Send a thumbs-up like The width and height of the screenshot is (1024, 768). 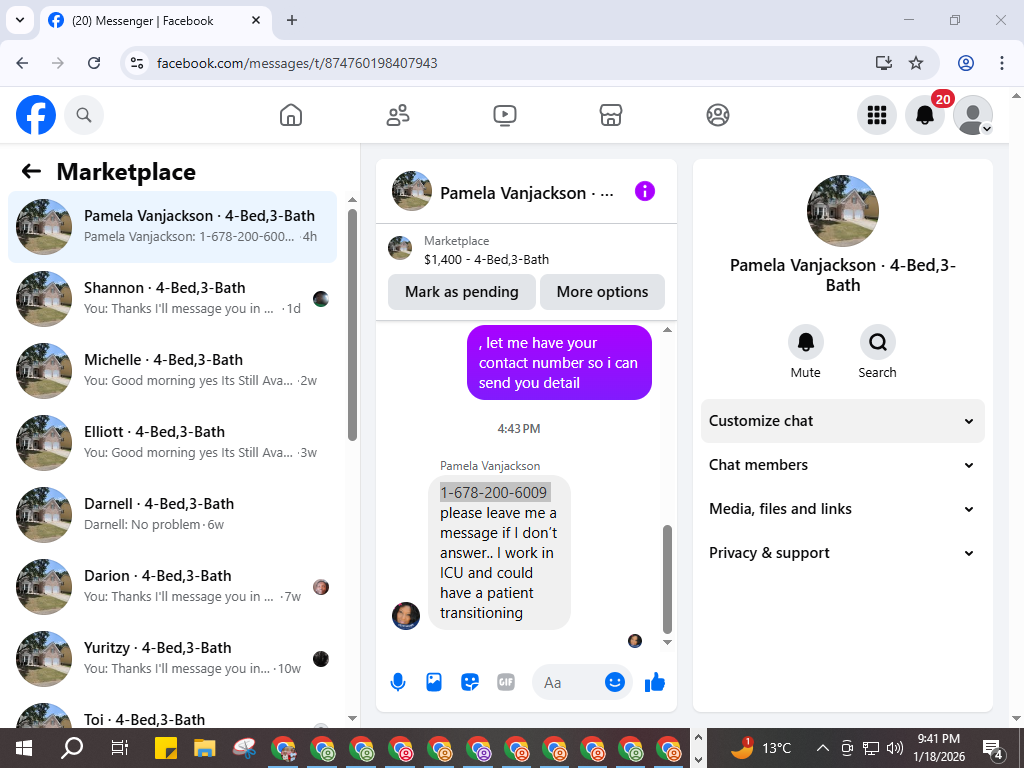(654, 682)
